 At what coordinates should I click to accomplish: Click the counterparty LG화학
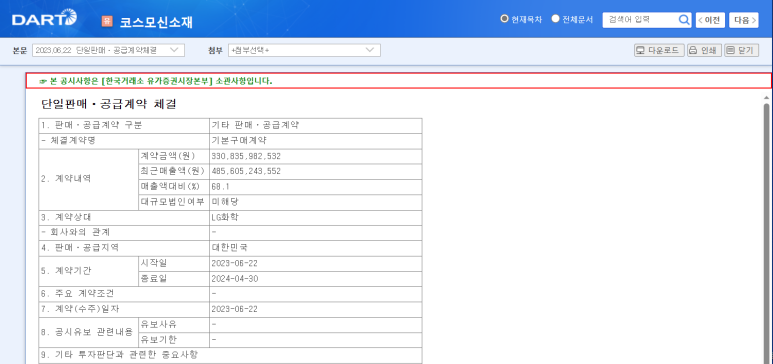pos(224,218)
